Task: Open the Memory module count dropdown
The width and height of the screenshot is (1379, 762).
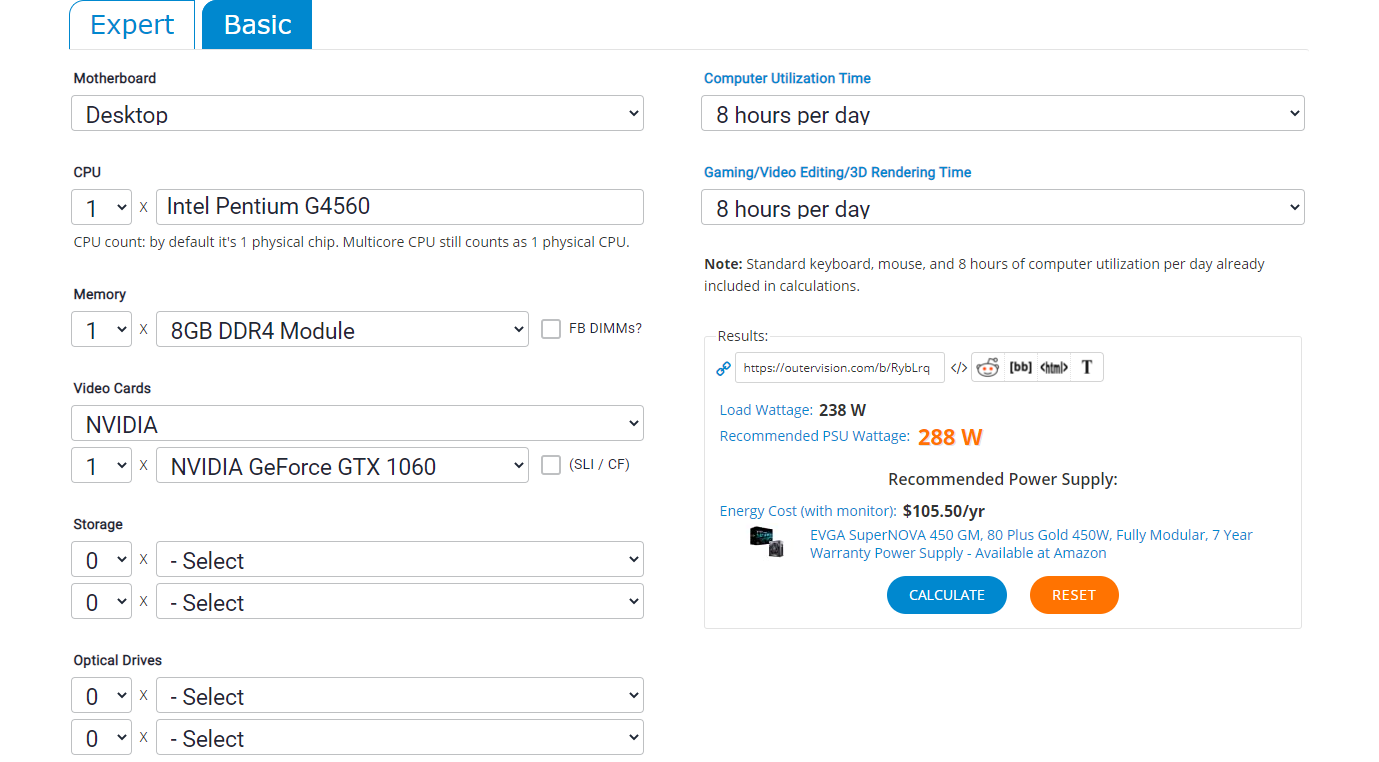Action: coord(101,329)
